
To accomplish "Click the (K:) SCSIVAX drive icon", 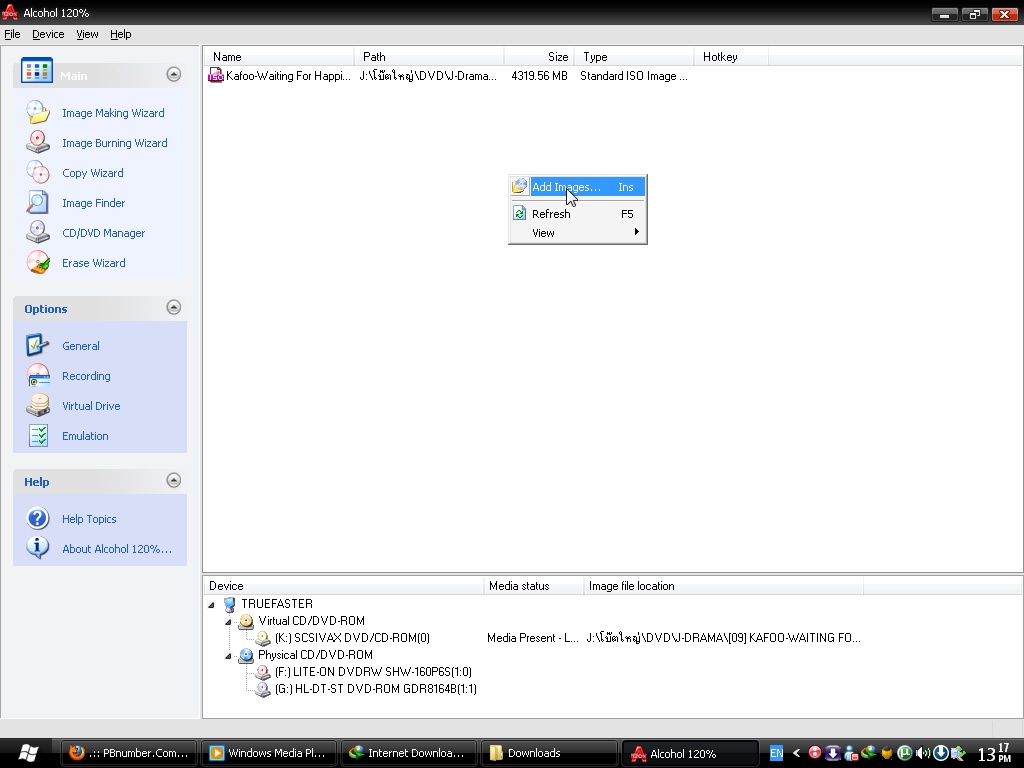I will [263, 638].
